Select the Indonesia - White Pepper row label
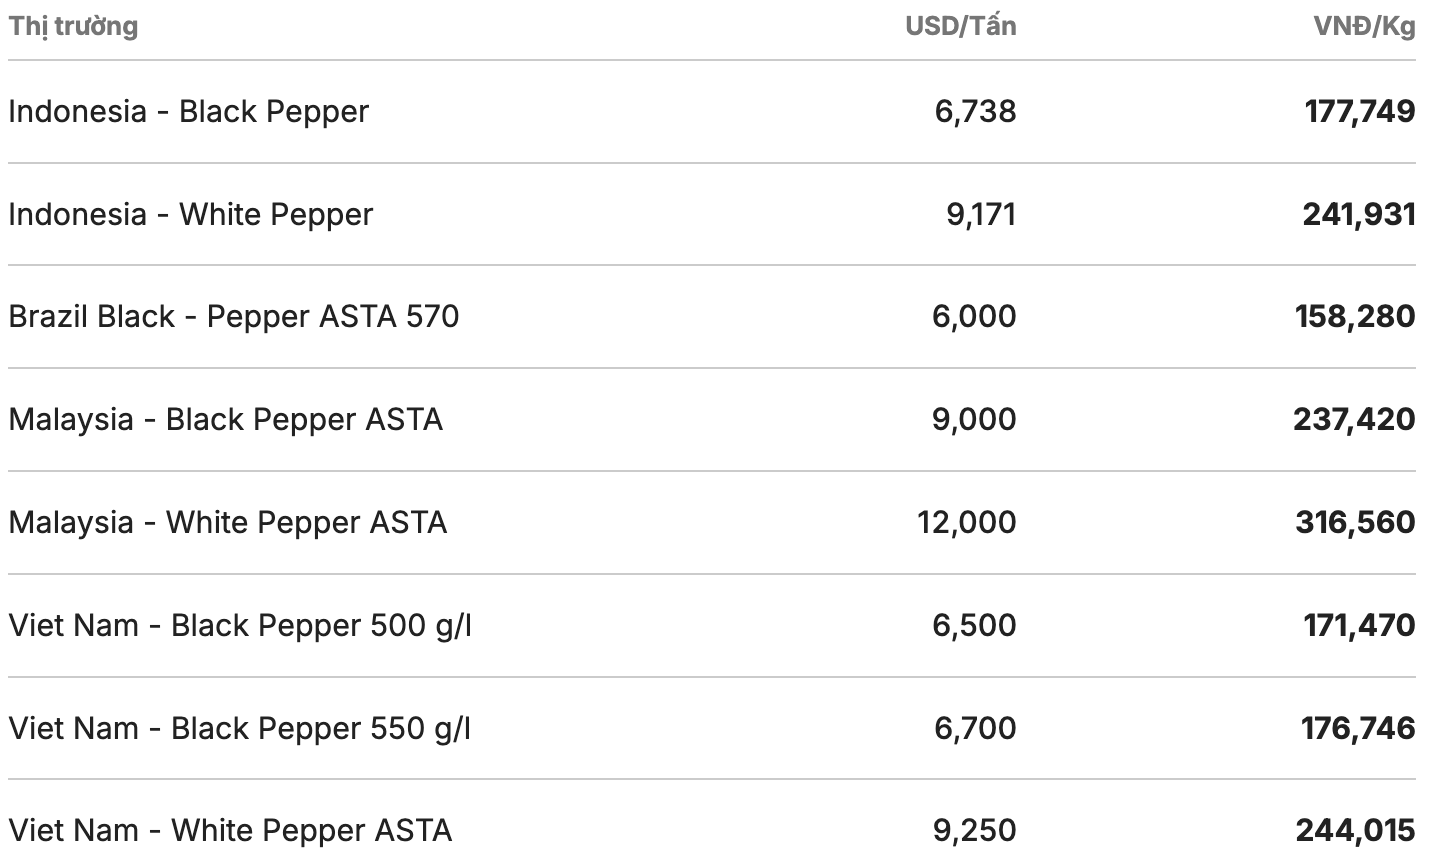The height and width of the screenshot is (862, 1430). point(190,214)
